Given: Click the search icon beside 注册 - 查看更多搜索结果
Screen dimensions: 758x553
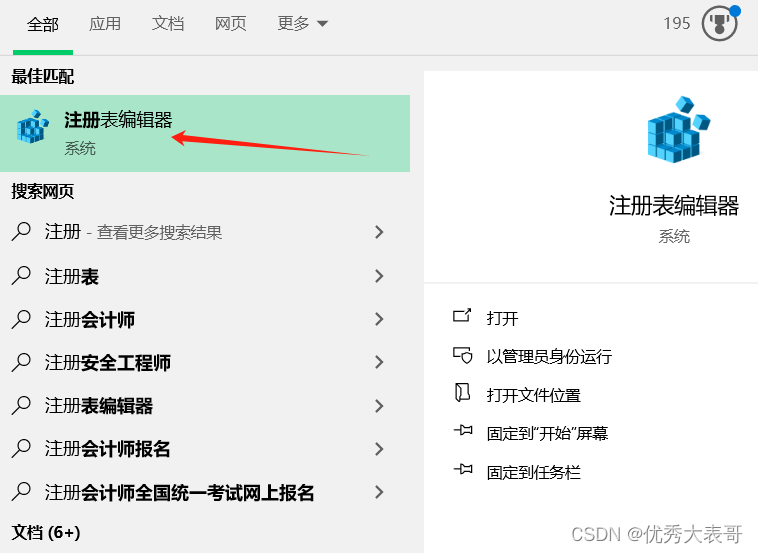Looking at the screenshot, I should [21, 232].
